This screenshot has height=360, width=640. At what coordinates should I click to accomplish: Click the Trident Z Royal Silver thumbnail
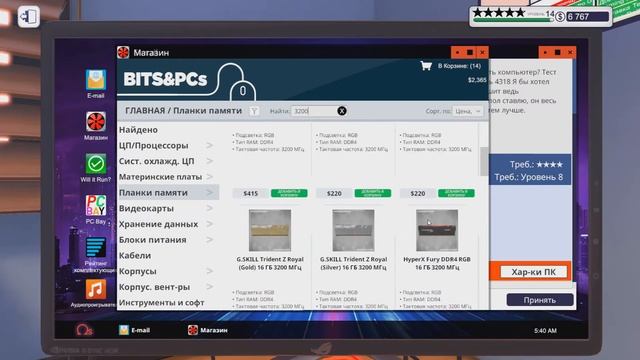tap(353, 230)
